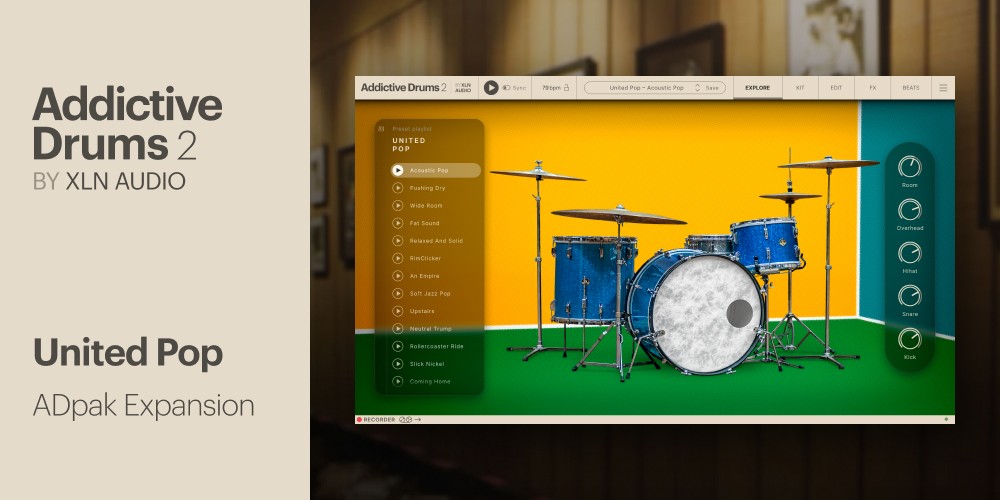Collapse the preset playlist panel icon
Image resolution: width=1000 pixels, height=500 pixels.
(381, 129)
